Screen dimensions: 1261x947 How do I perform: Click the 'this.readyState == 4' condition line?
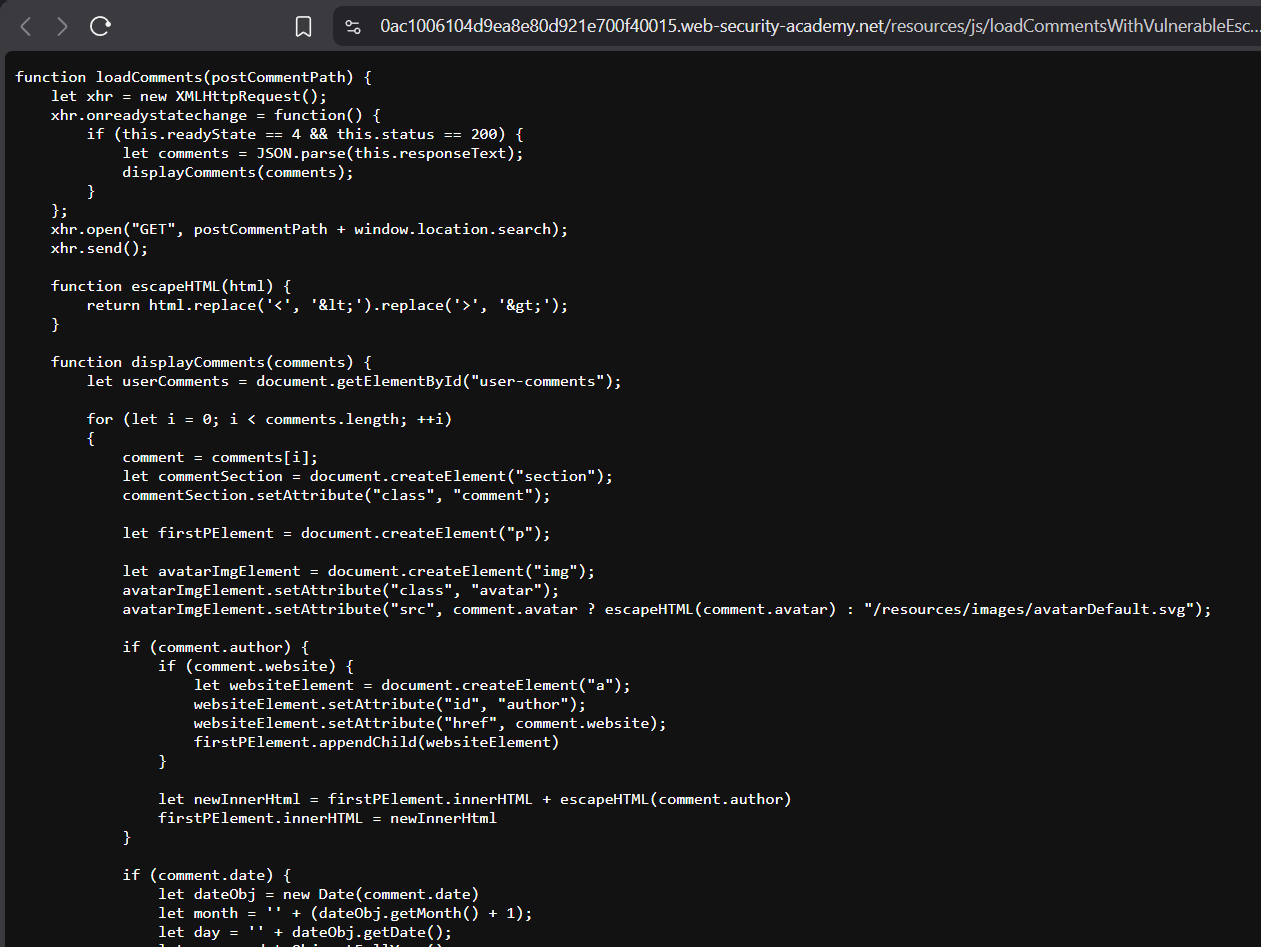pyautogui.click(x=305, y=134)
